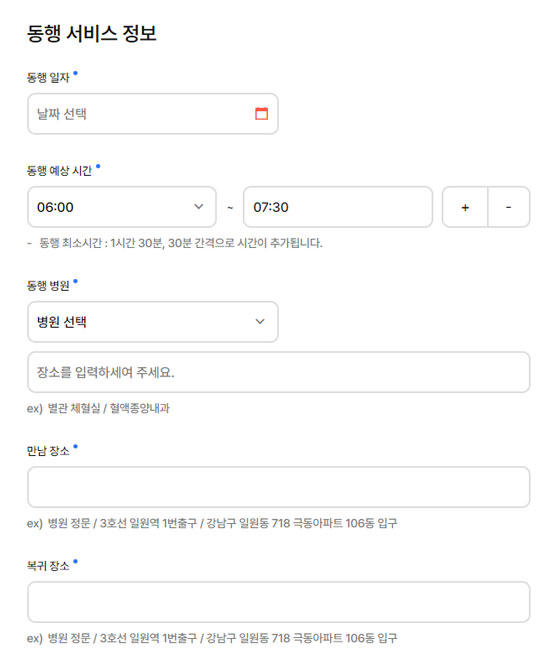
Task: Click the 복귀 장소 label
Action: tap(48, 566)
